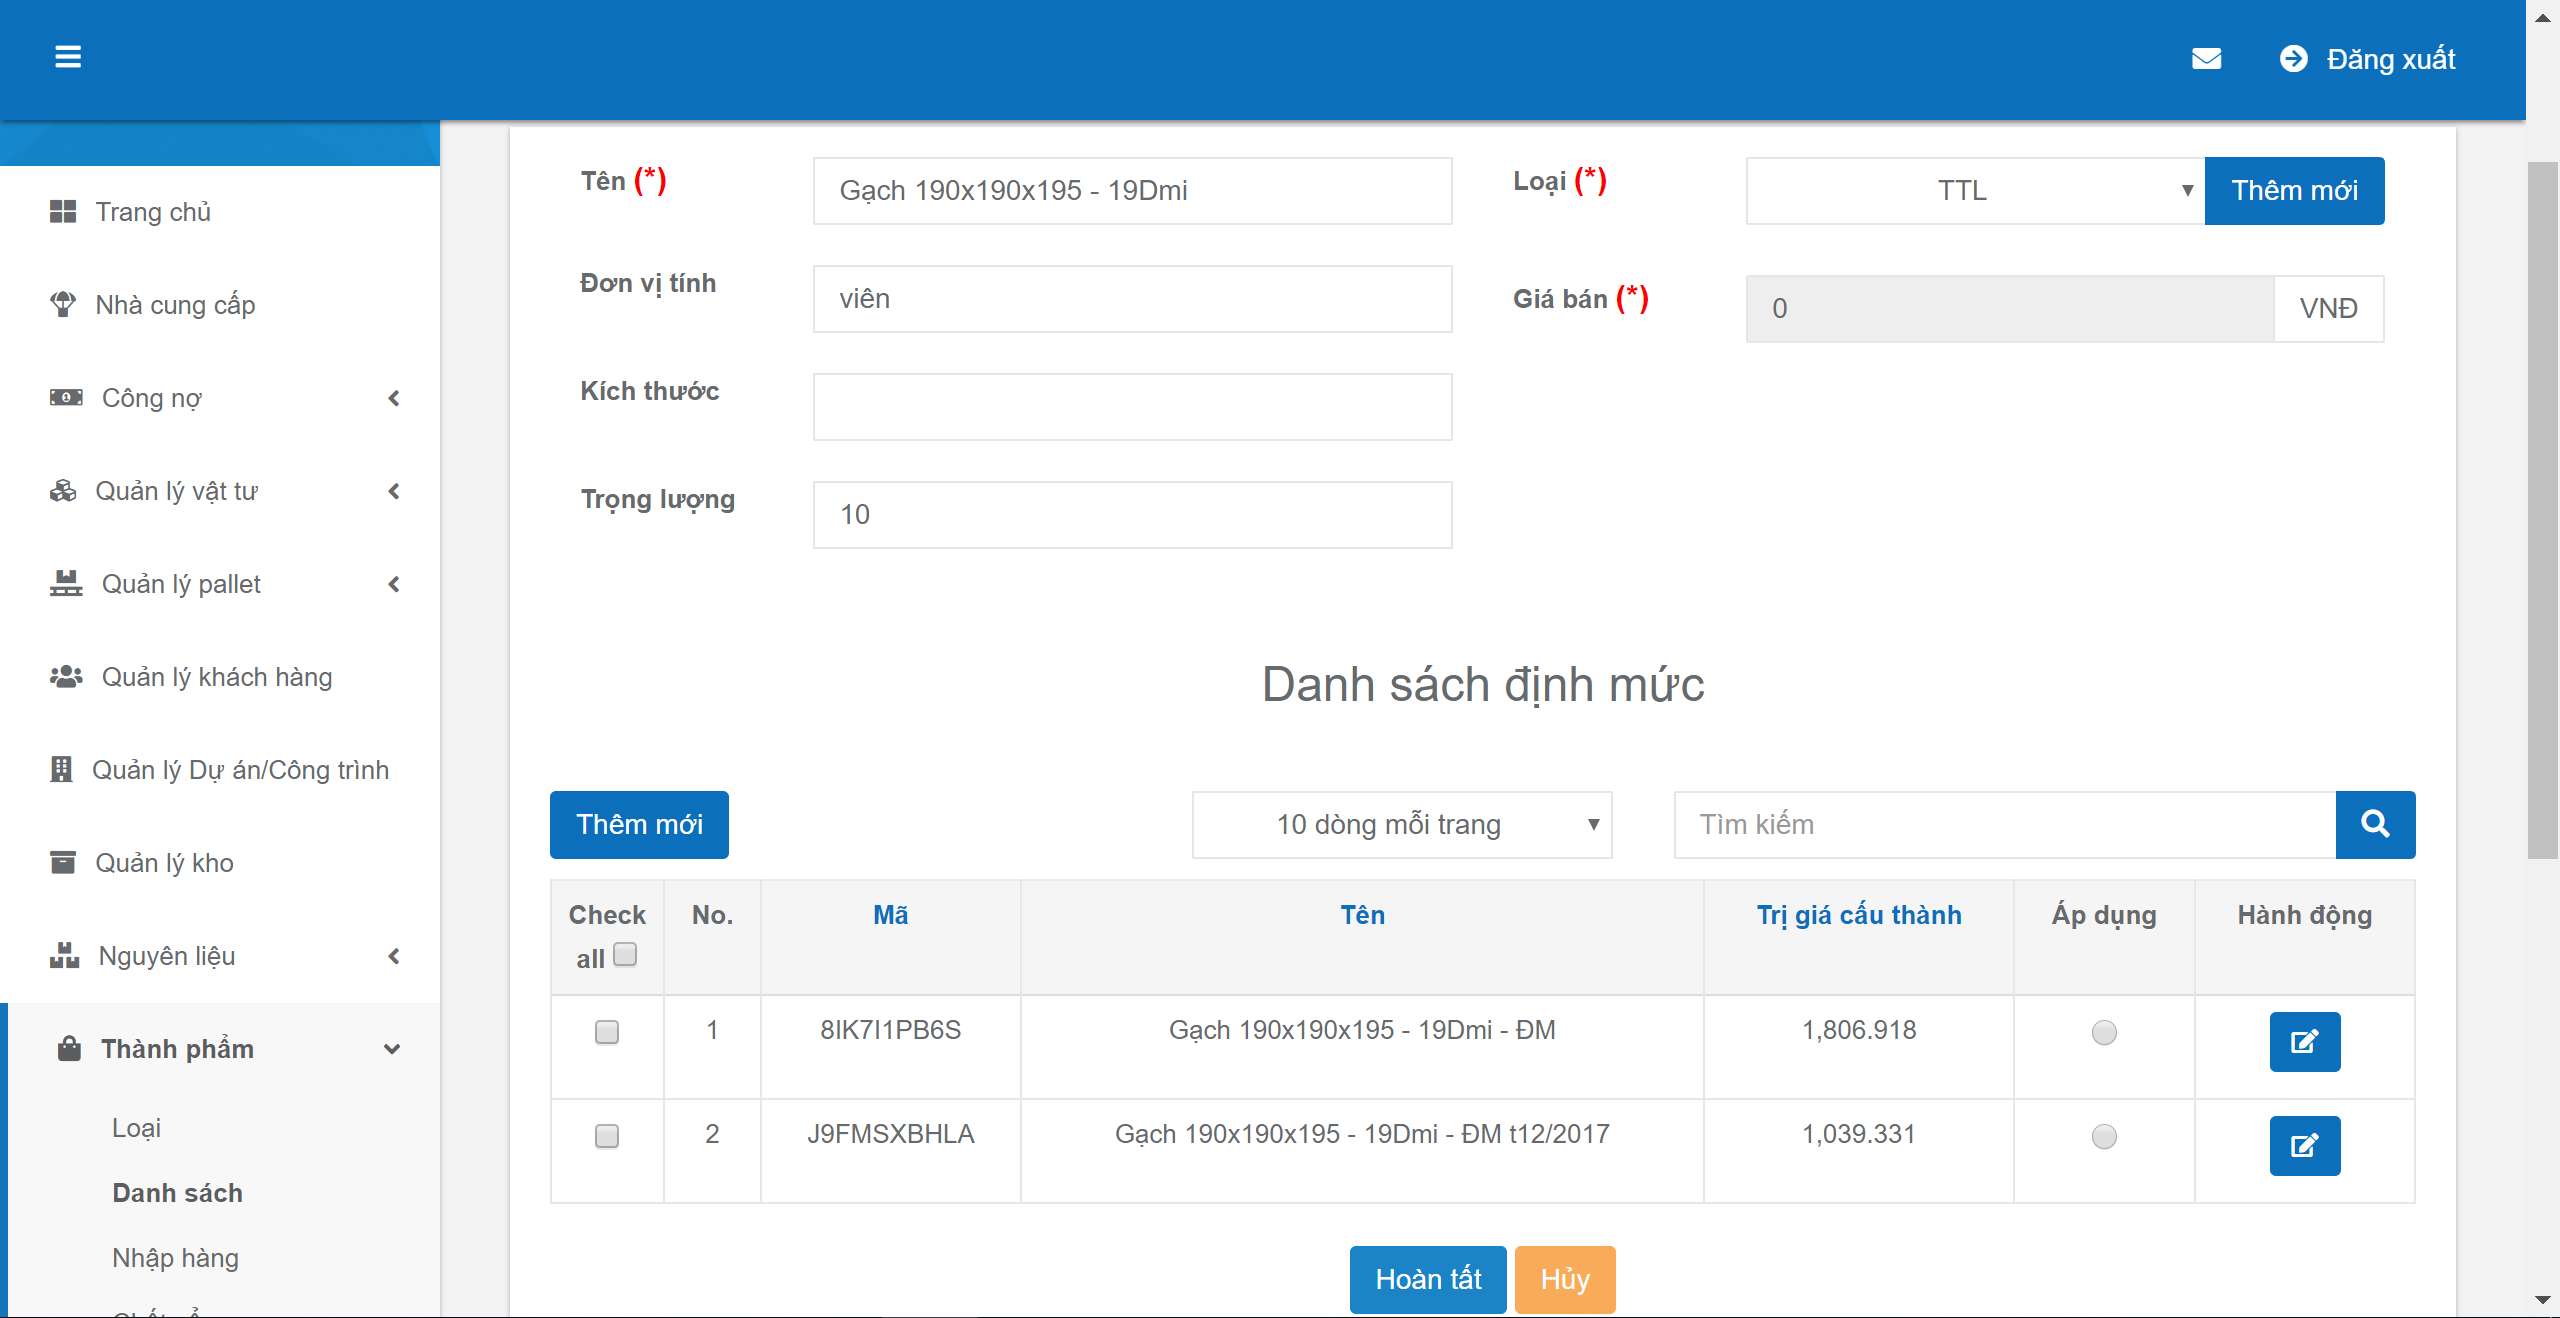Screen dimensions: 2560x1318
Task: Click the orange Hủy button
Action: (1564, 1279)
